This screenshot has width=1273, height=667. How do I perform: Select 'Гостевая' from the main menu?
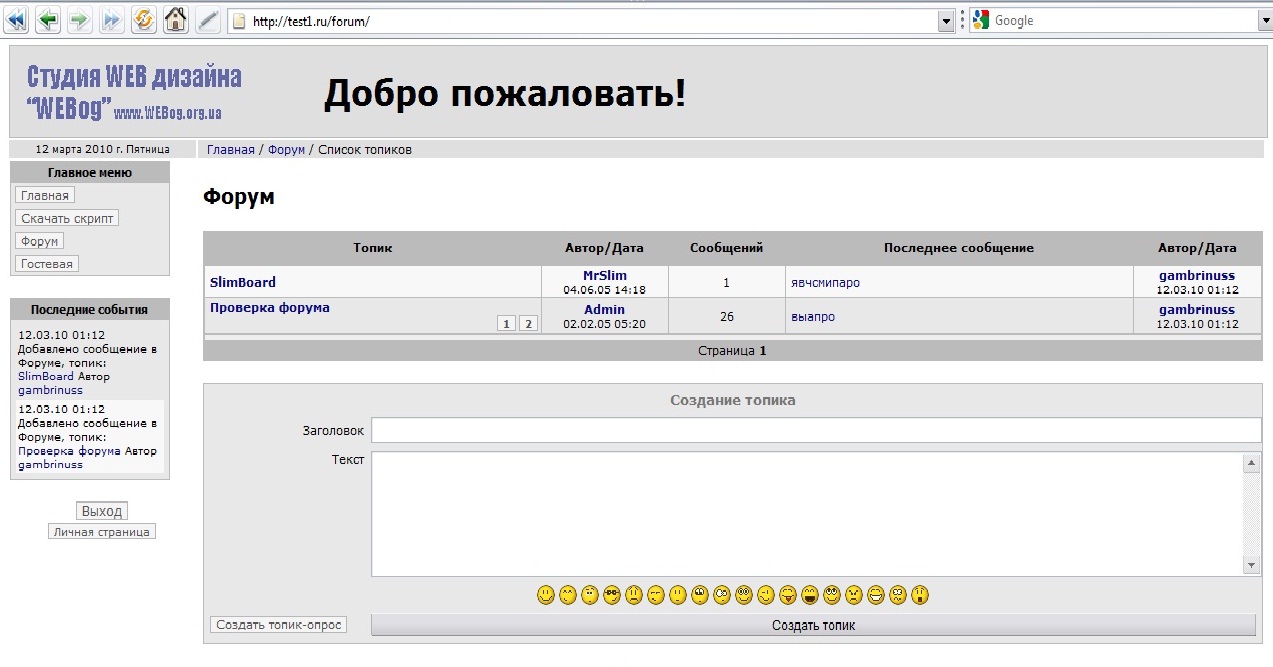47,264
